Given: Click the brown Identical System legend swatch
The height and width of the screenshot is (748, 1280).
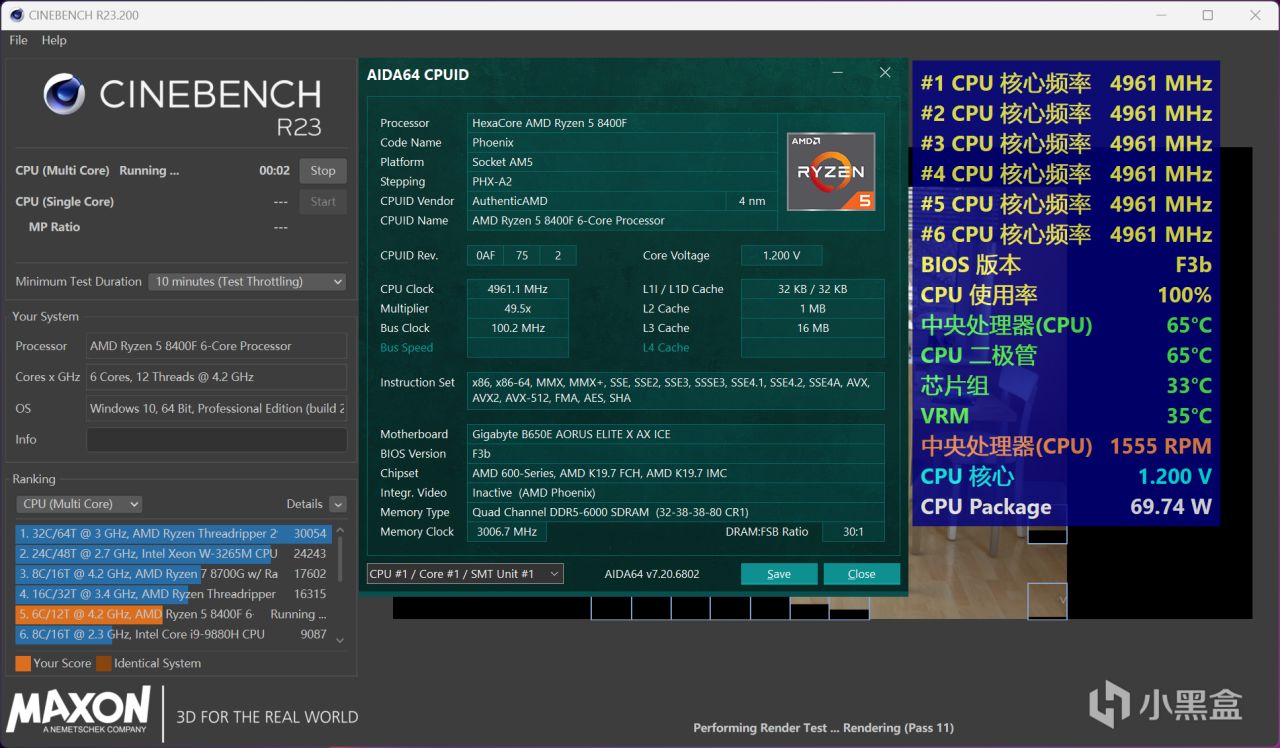Looking at the screenshot, I should coord(104,663).
